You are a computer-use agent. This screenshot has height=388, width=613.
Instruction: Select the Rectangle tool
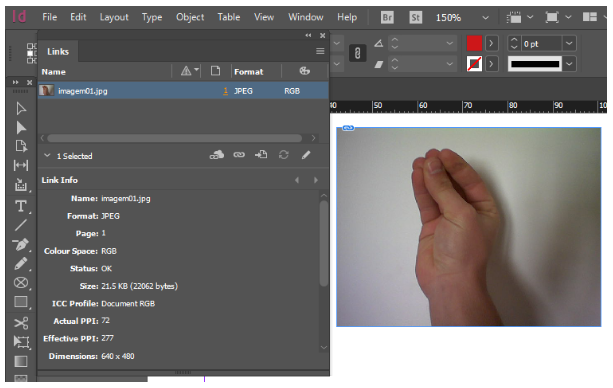(21, 302)
